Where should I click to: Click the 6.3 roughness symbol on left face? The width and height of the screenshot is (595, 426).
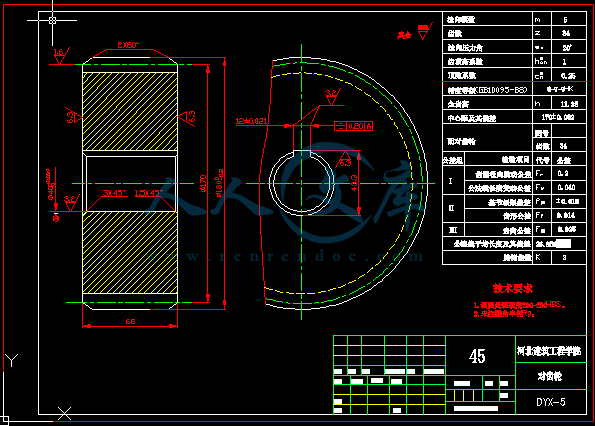(73, 115)
